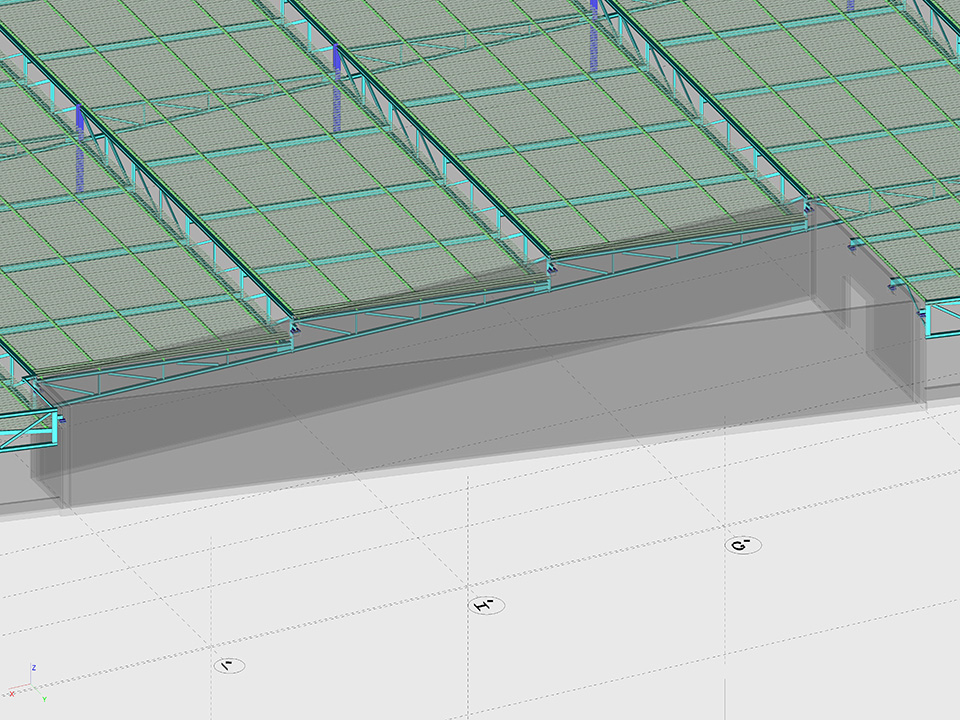The image size is (960, 720).
Task: Click the truss bearing at wall's right corner
Action: pyautogui.click(x=808, y=207)
